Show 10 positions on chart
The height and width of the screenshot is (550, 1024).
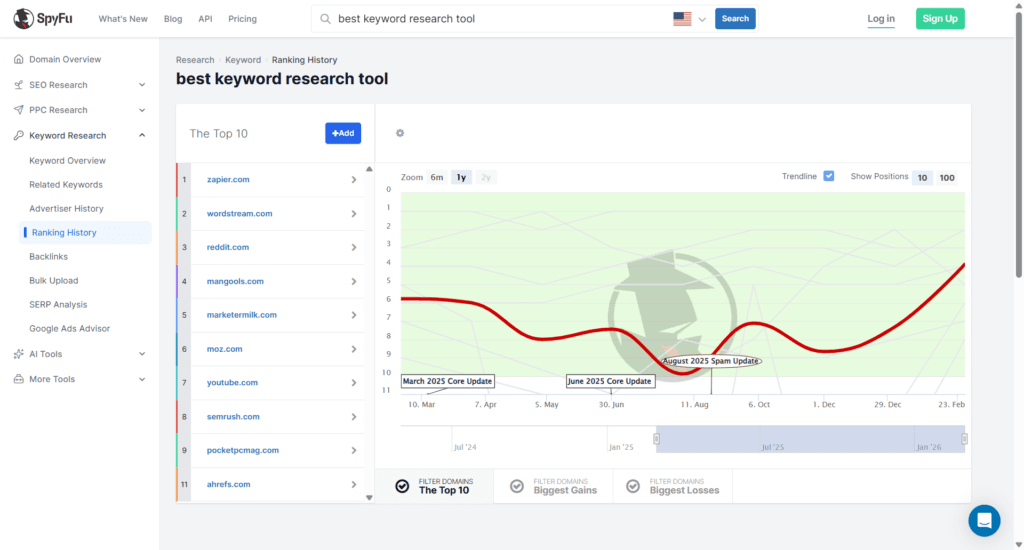(x=922, y=178)
